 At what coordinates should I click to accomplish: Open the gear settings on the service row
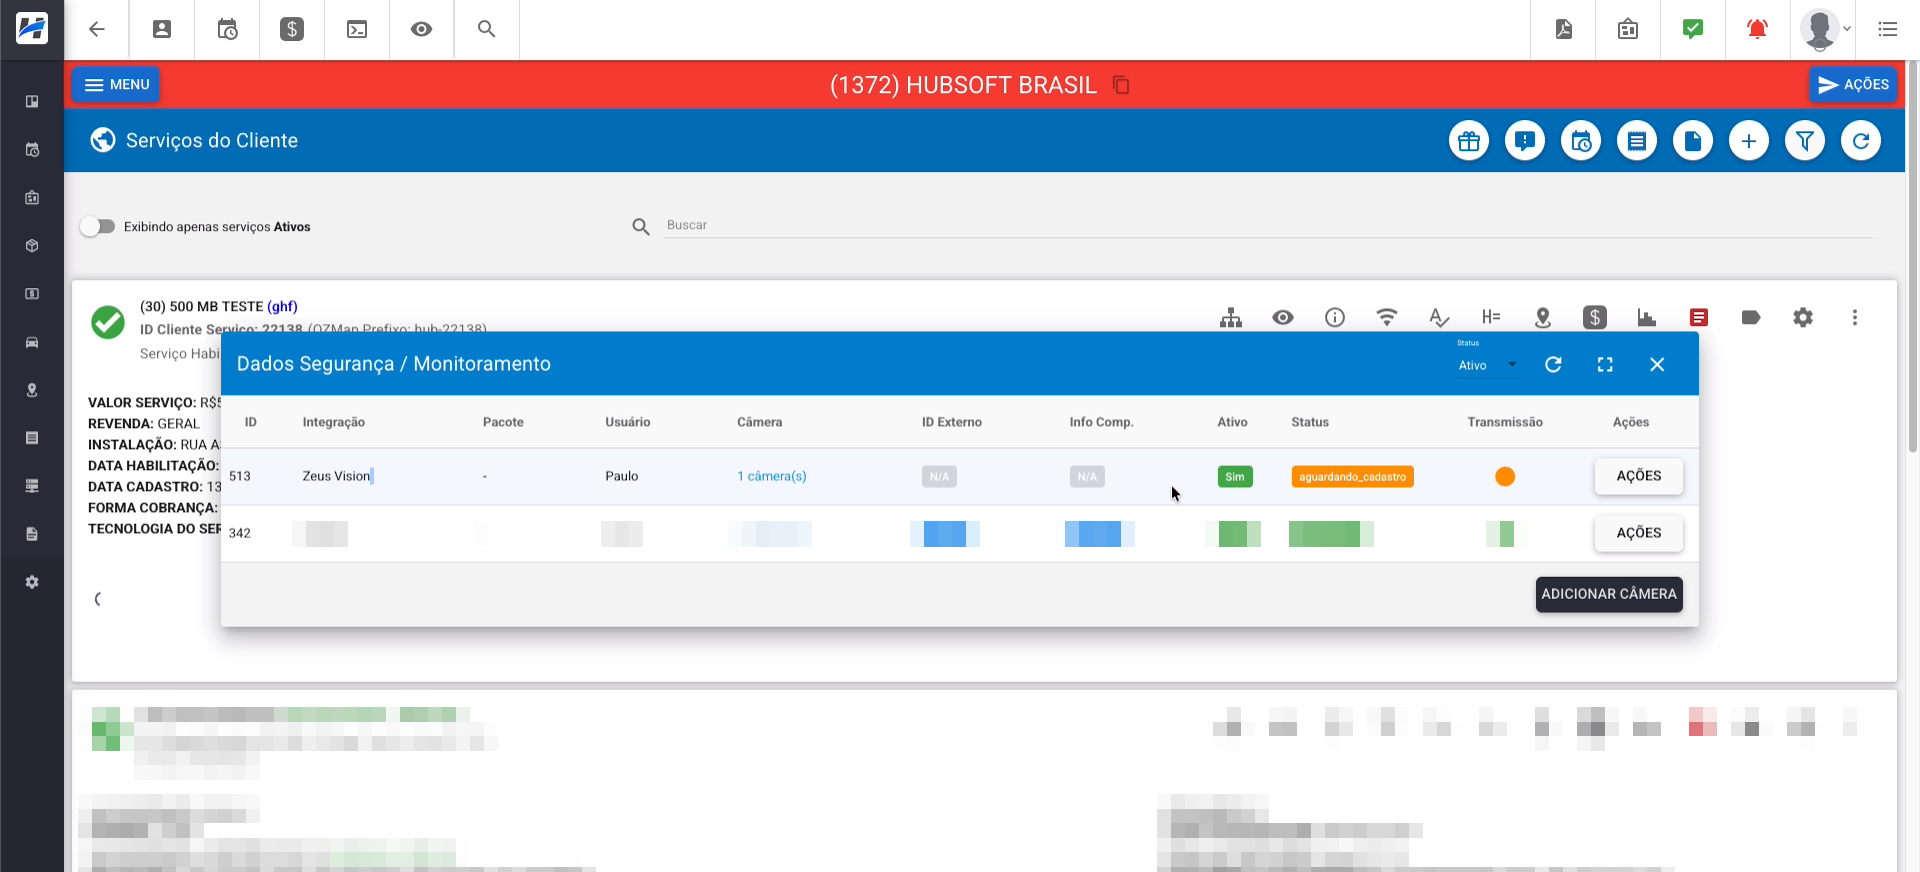(x=1803, y=318)
